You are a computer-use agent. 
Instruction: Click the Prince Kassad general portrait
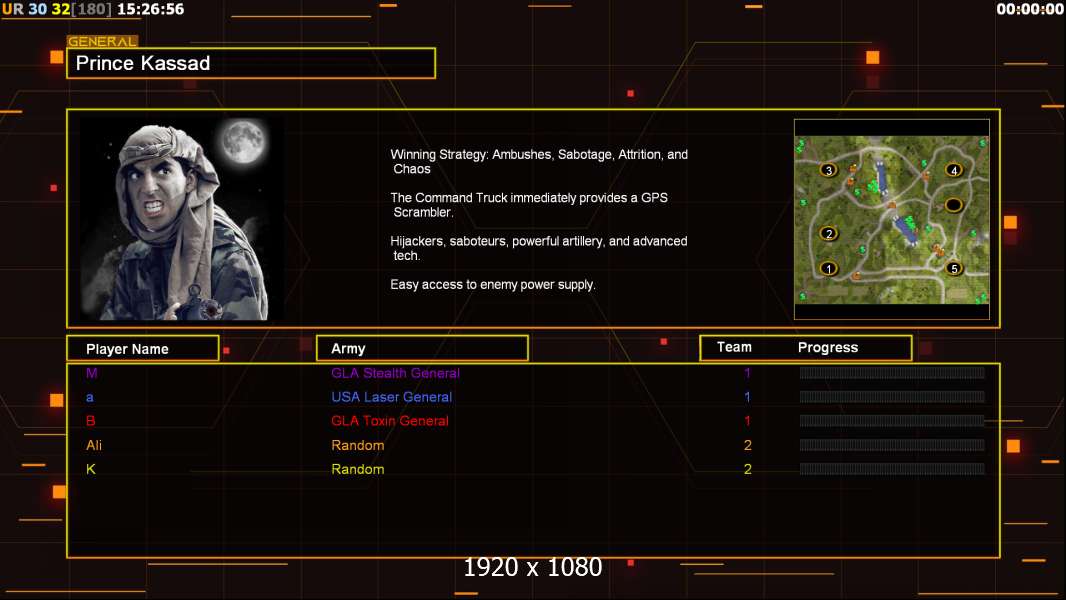coord(182,219)
